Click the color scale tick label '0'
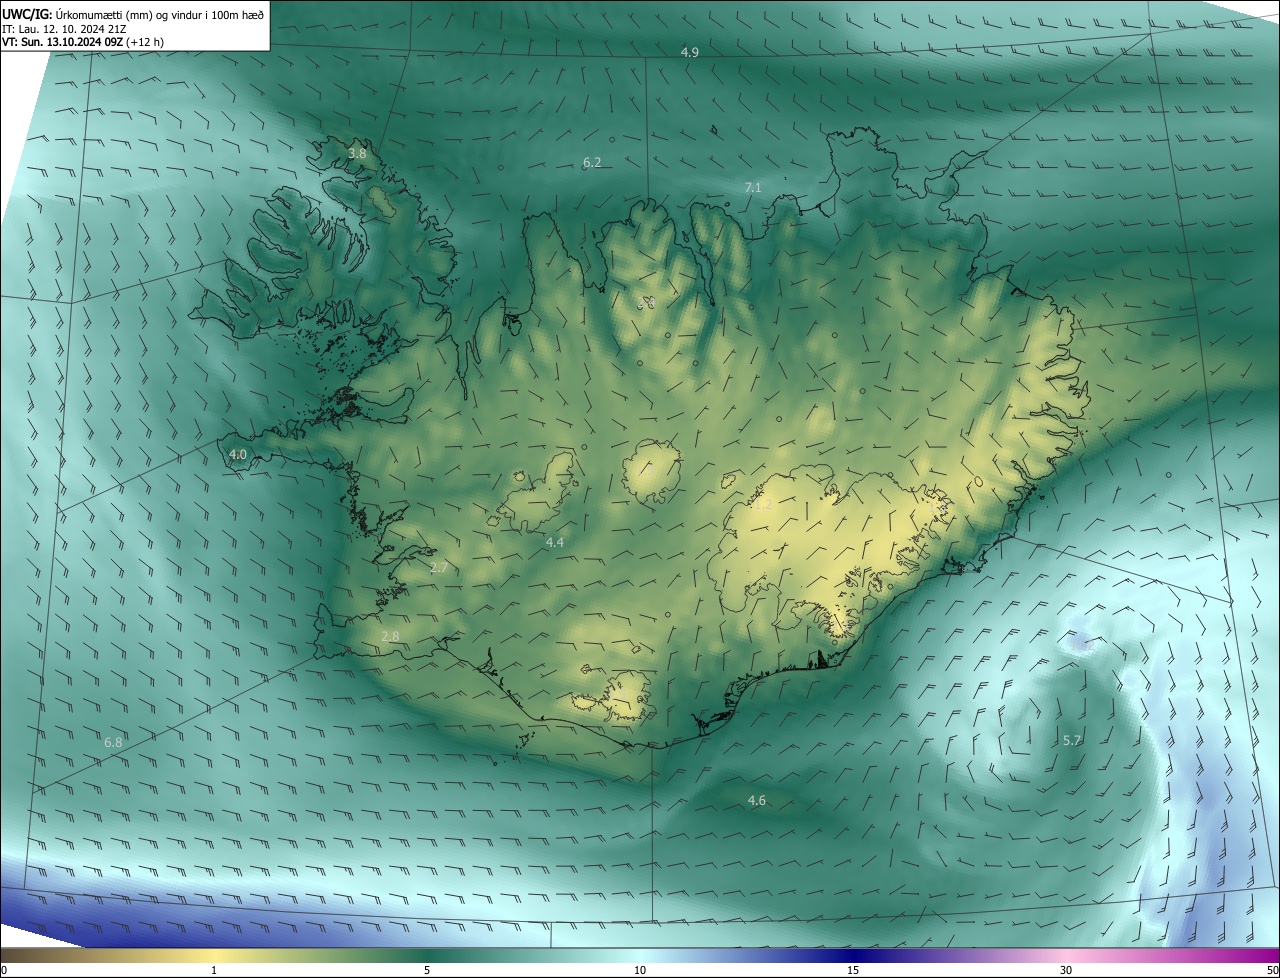This screenshot has height=978, width=1280. coord(4,970)
